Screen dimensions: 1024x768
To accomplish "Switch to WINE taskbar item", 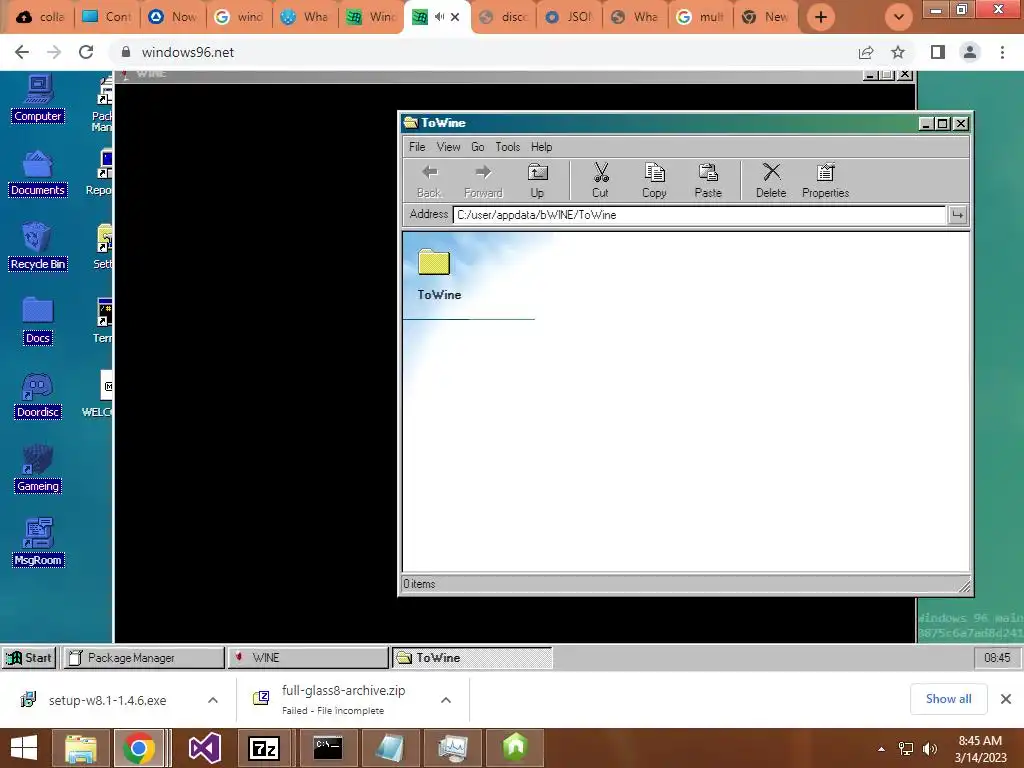I will (x=308, y=658).
